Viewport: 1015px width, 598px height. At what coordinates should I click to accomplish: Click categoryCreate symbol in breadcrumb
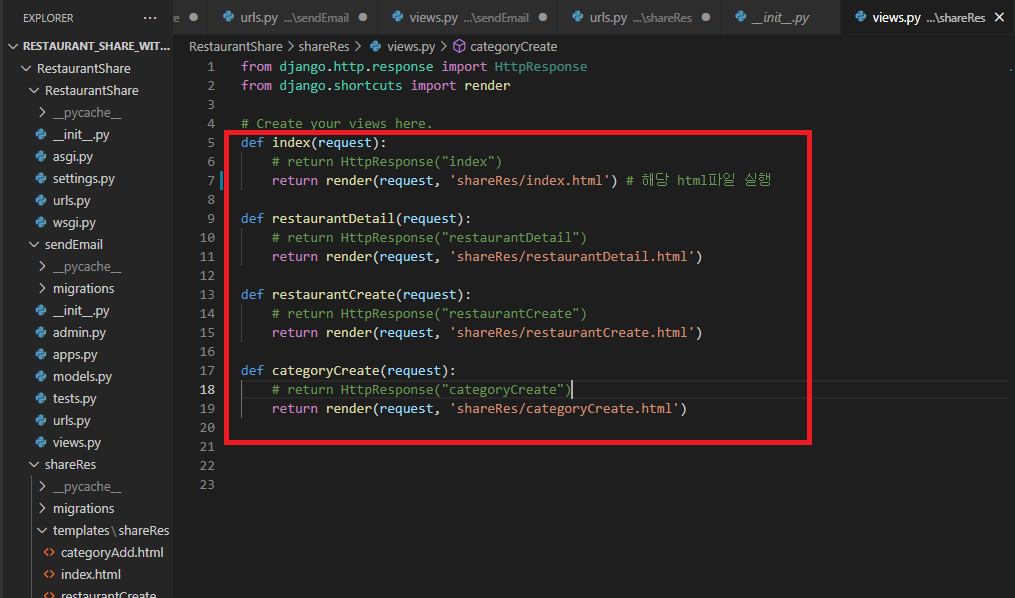(513, 47)
